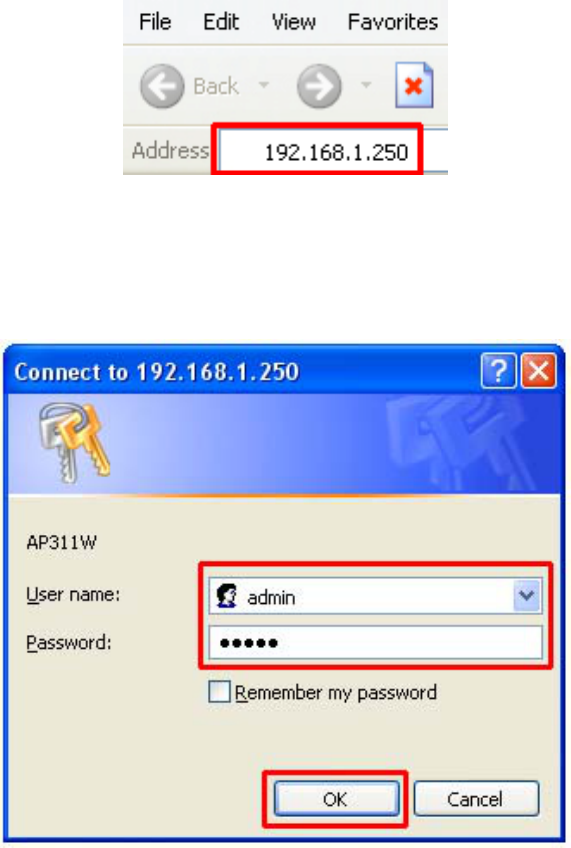The height and width of the screenshot is (848, 571).
Task: Expand the User name dropdown arrow
Action: [527, 596]
